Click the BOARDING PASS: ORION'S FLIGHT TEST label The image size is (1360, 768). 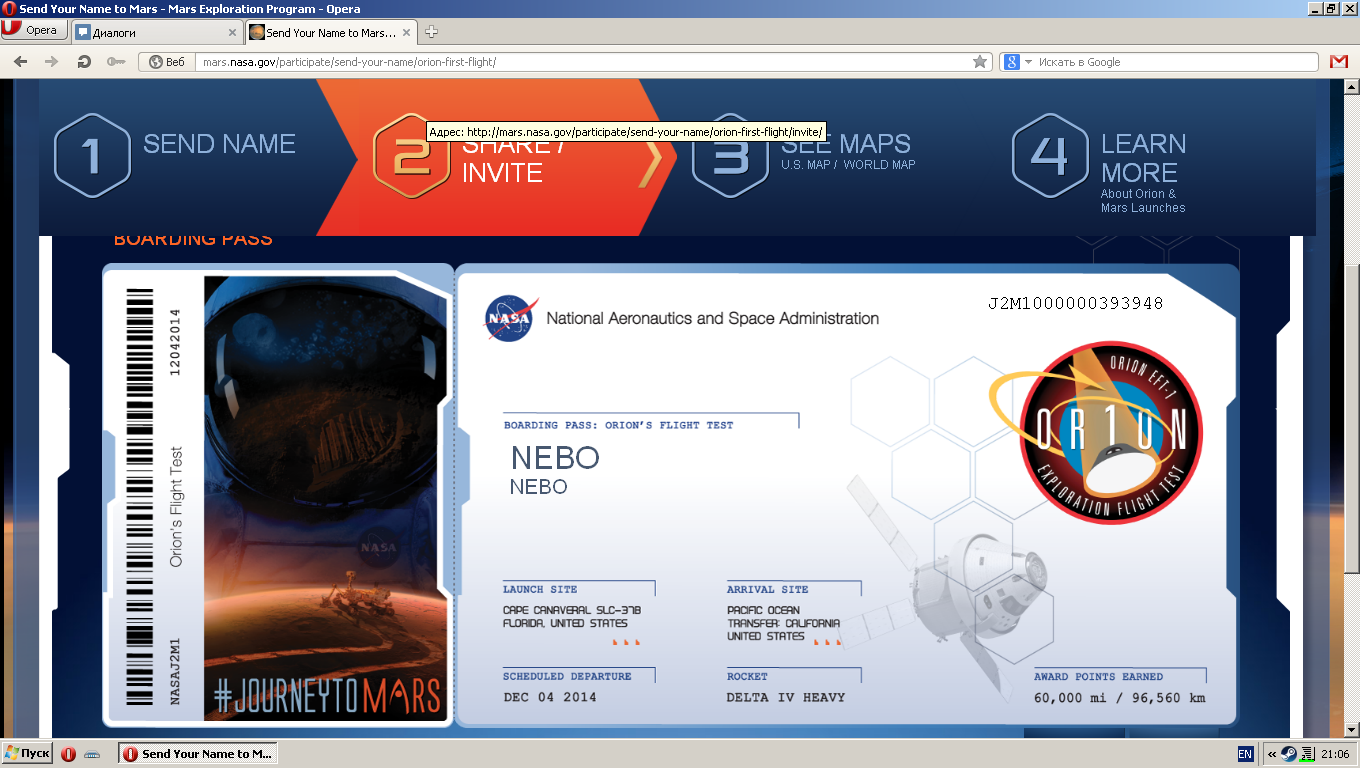click(618, 426)
